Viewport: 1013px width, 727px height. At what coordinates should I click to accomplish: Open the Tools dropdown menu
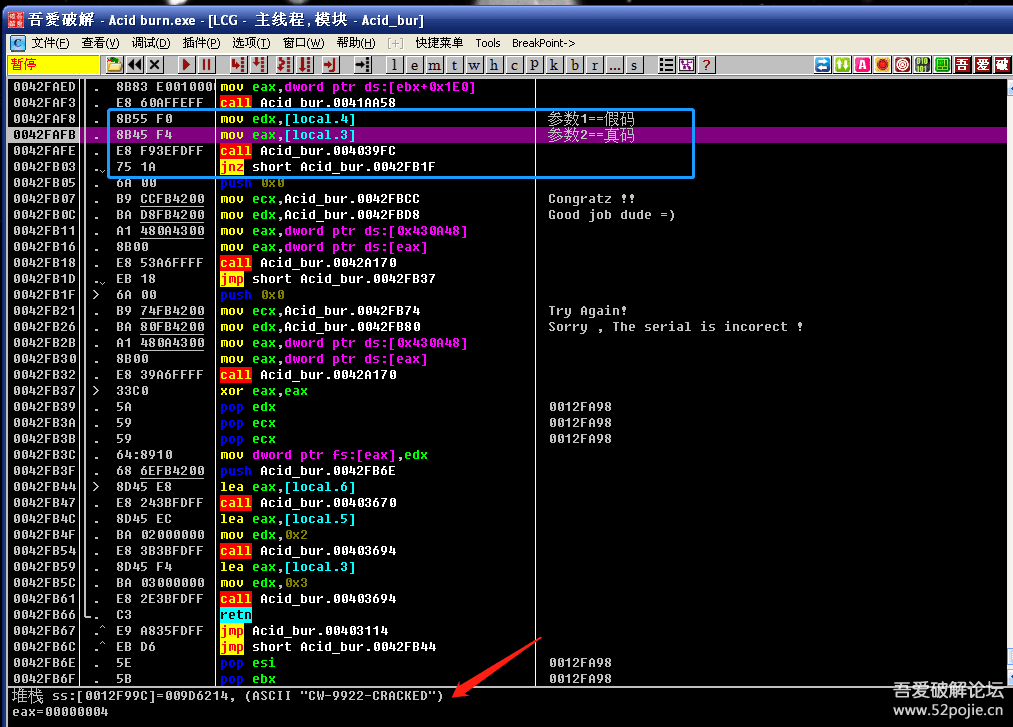[488, 43]
